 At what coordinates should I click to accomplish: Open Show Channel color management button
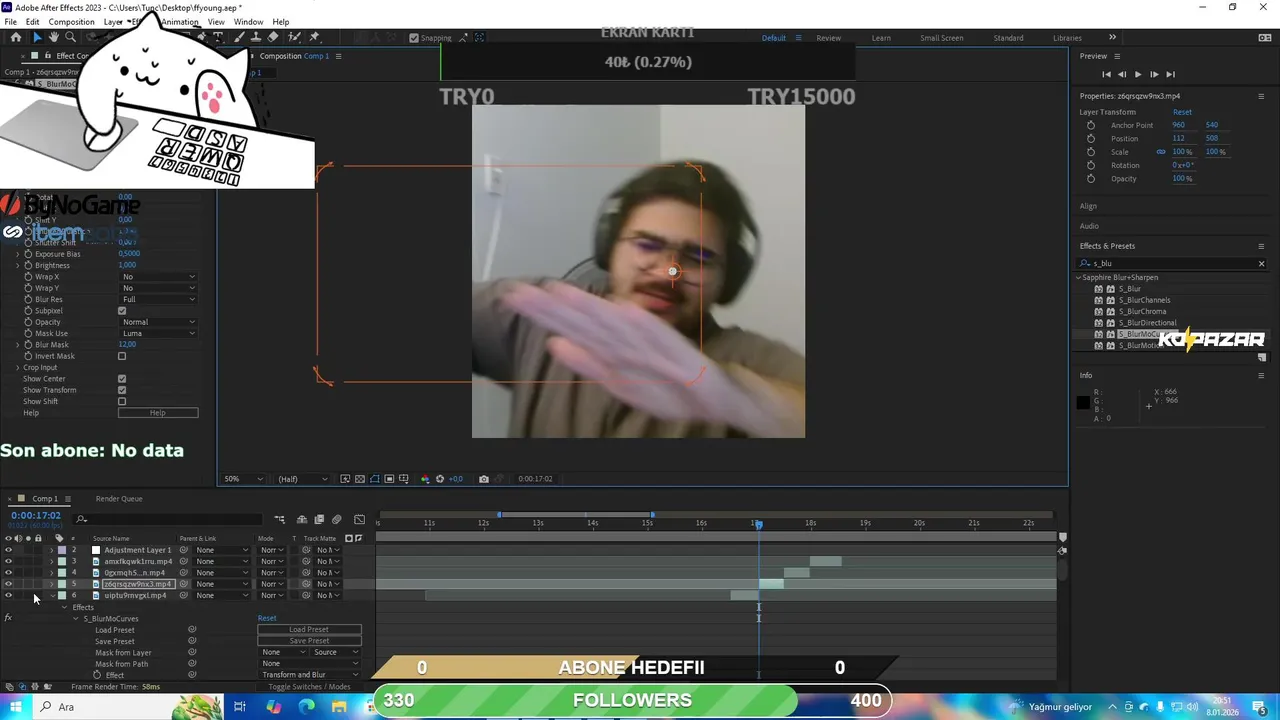coord(424,479)
